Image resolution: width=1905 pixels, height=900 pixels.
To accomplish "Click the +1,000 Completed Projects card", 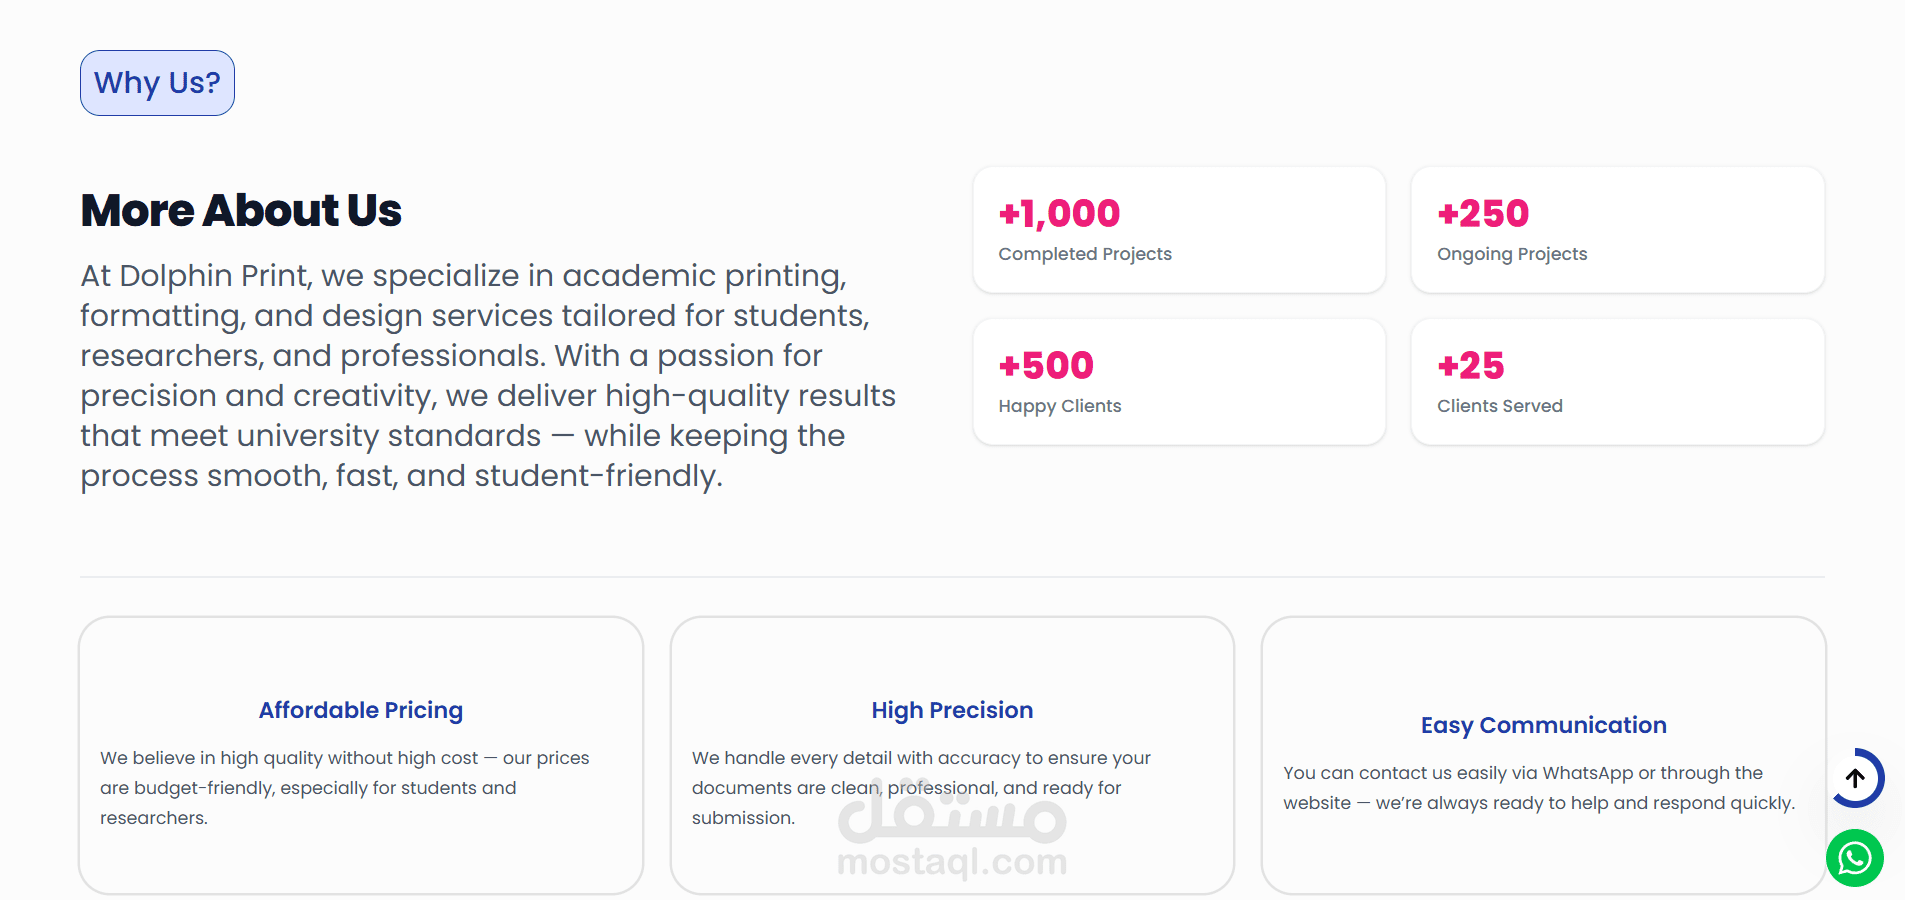I will [1179, 230].
